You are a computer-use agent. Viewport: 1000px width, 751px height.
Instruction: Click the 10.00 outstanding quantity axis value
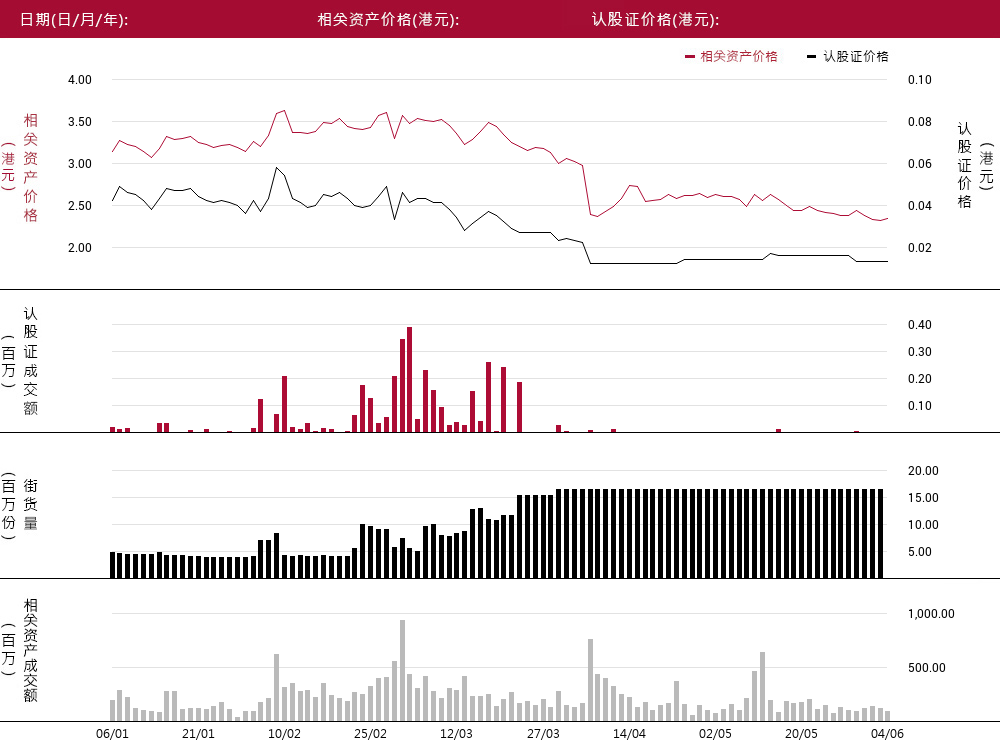click(x=923, y=525)
